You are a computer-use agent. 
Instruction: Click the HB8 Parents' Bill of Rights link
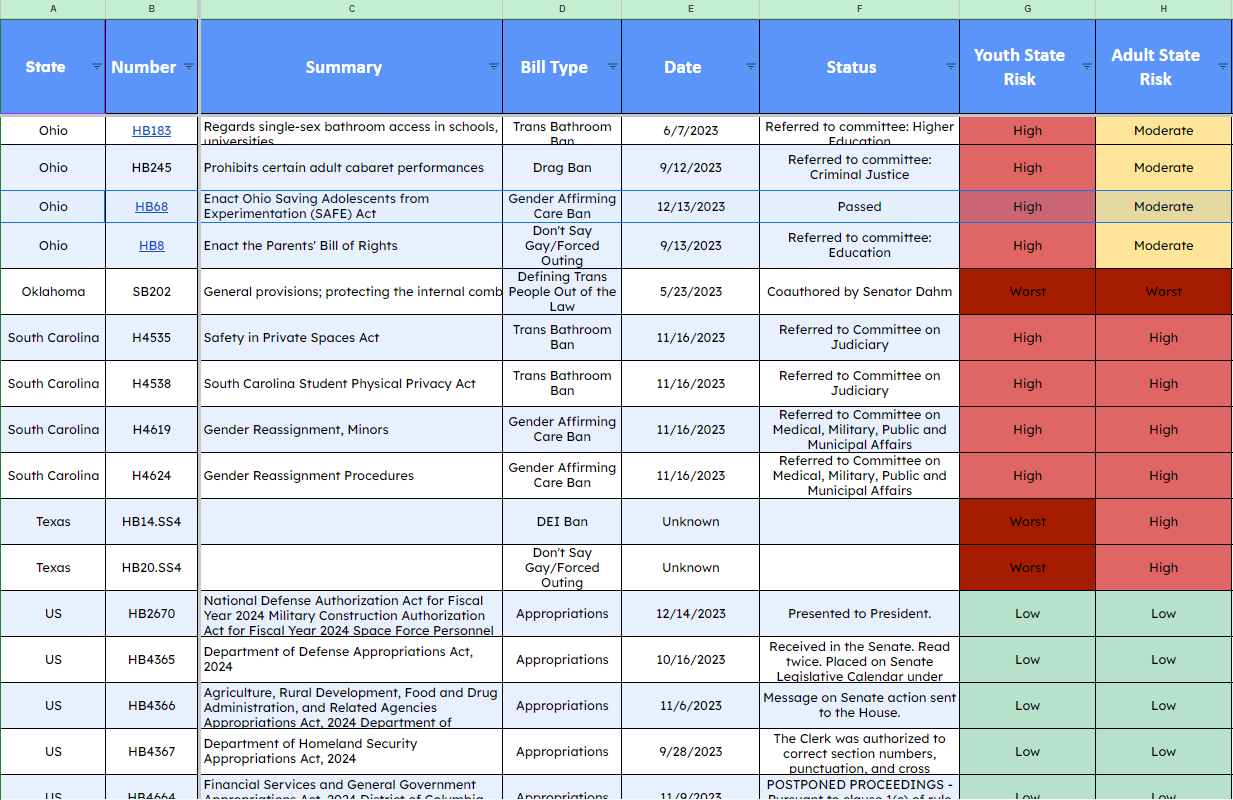(x=151, y=245)
